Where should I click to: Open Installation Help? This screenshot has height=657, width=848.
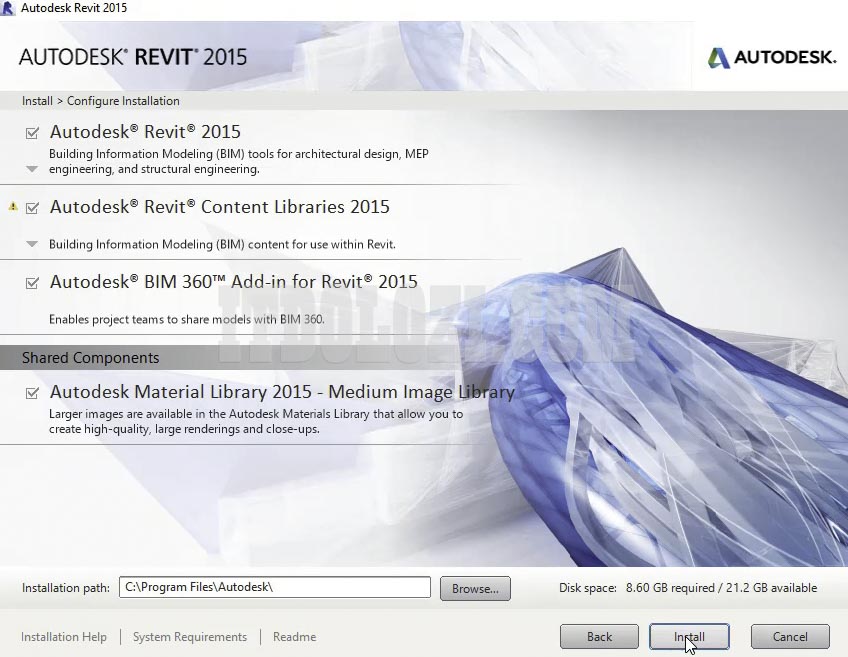[x=64, y=636]
